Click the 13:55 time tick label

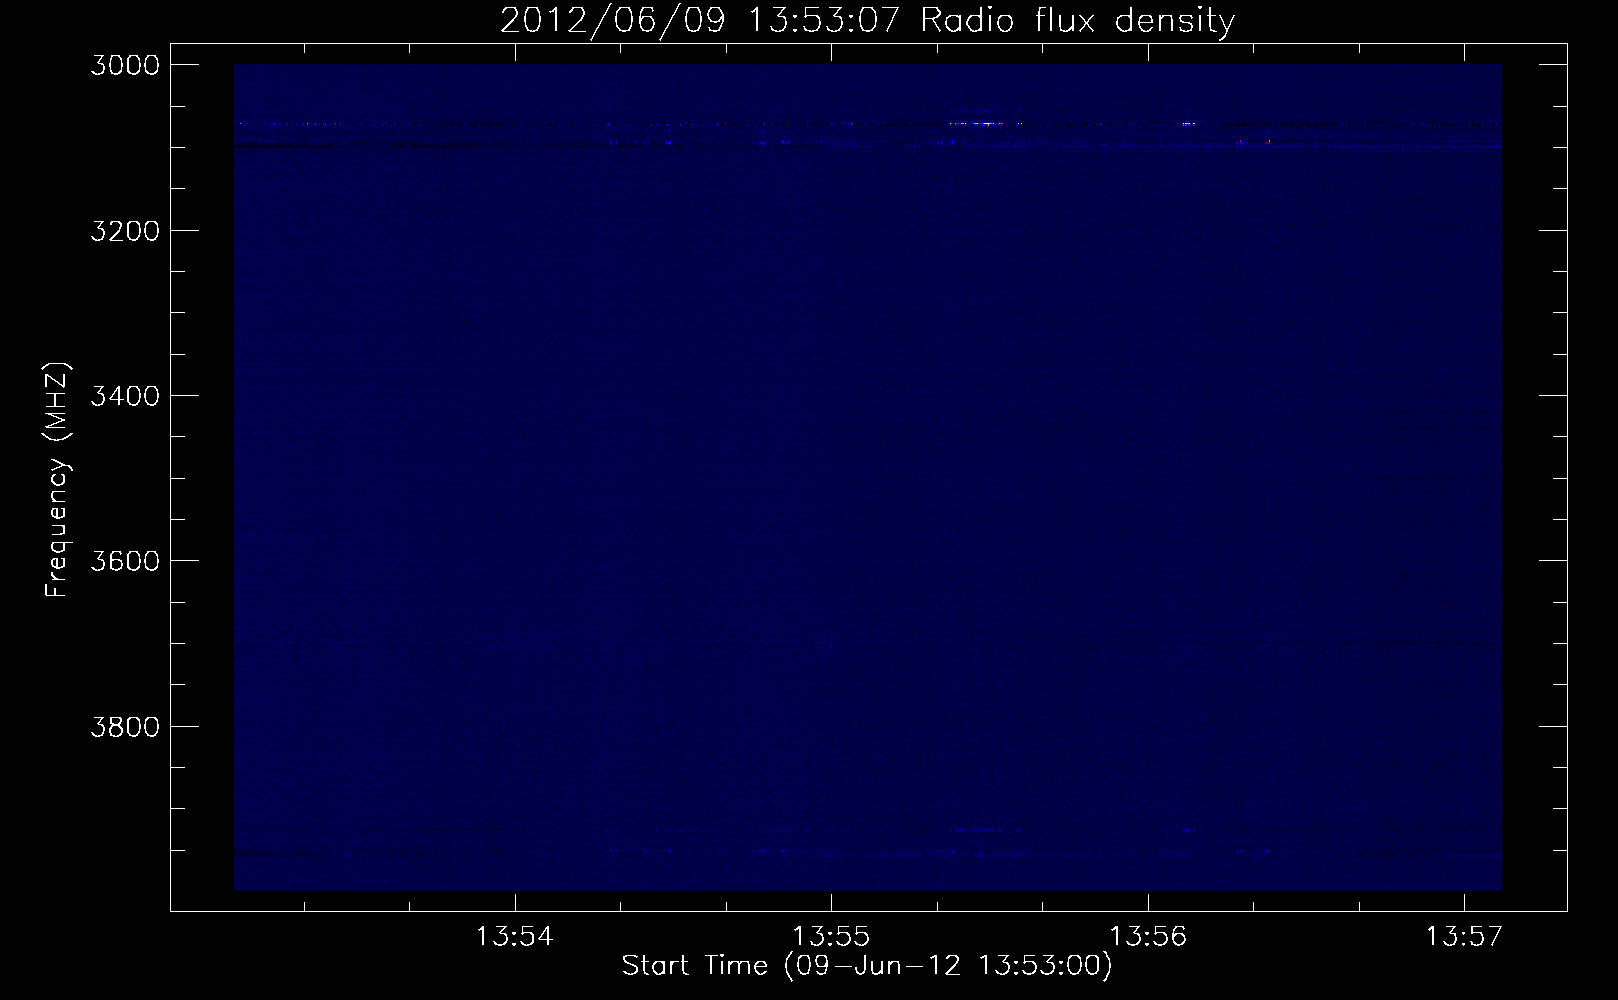tap(830, 938)
